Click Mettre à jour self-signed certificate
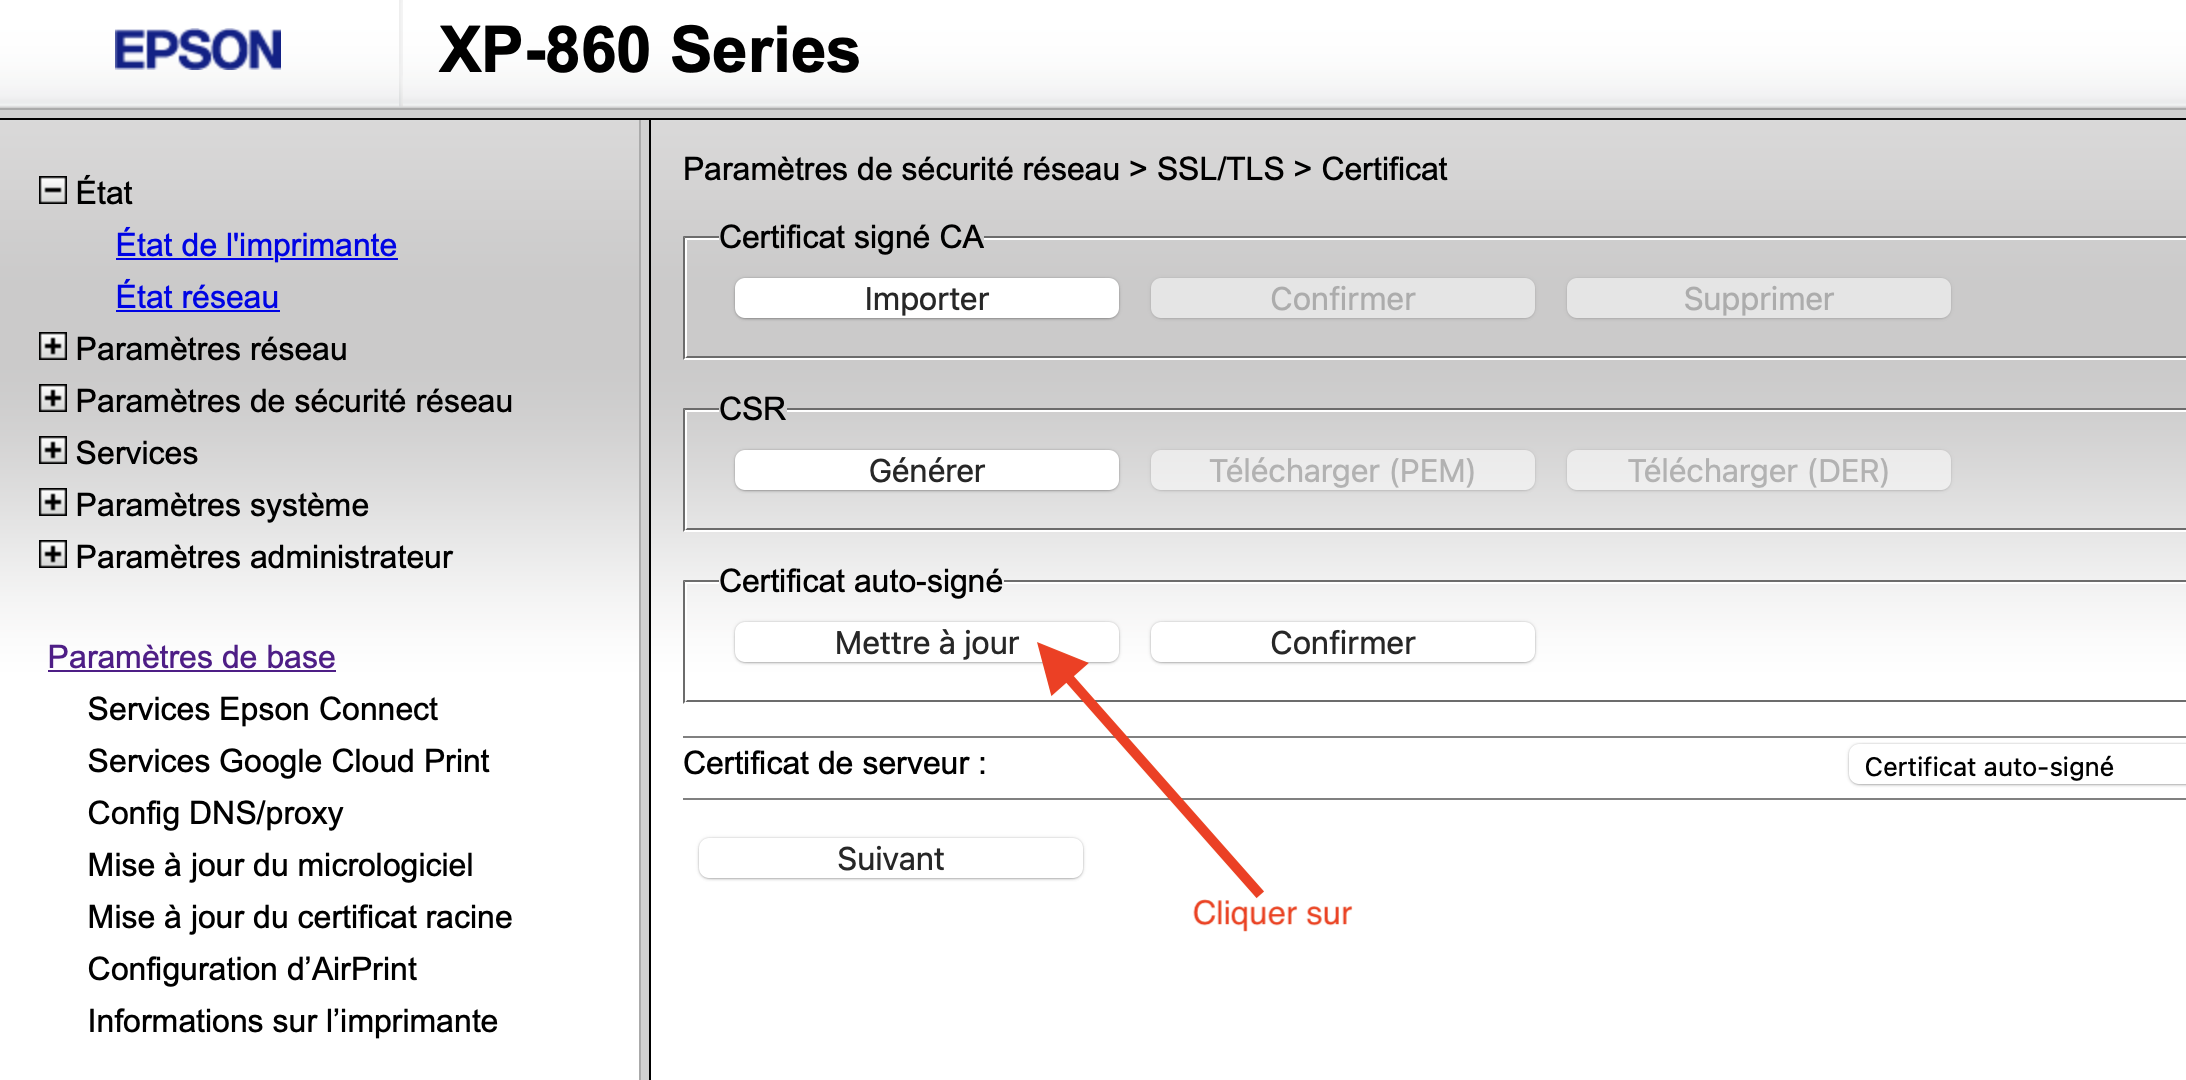The image size is (2186, 1080). (926, 643)
